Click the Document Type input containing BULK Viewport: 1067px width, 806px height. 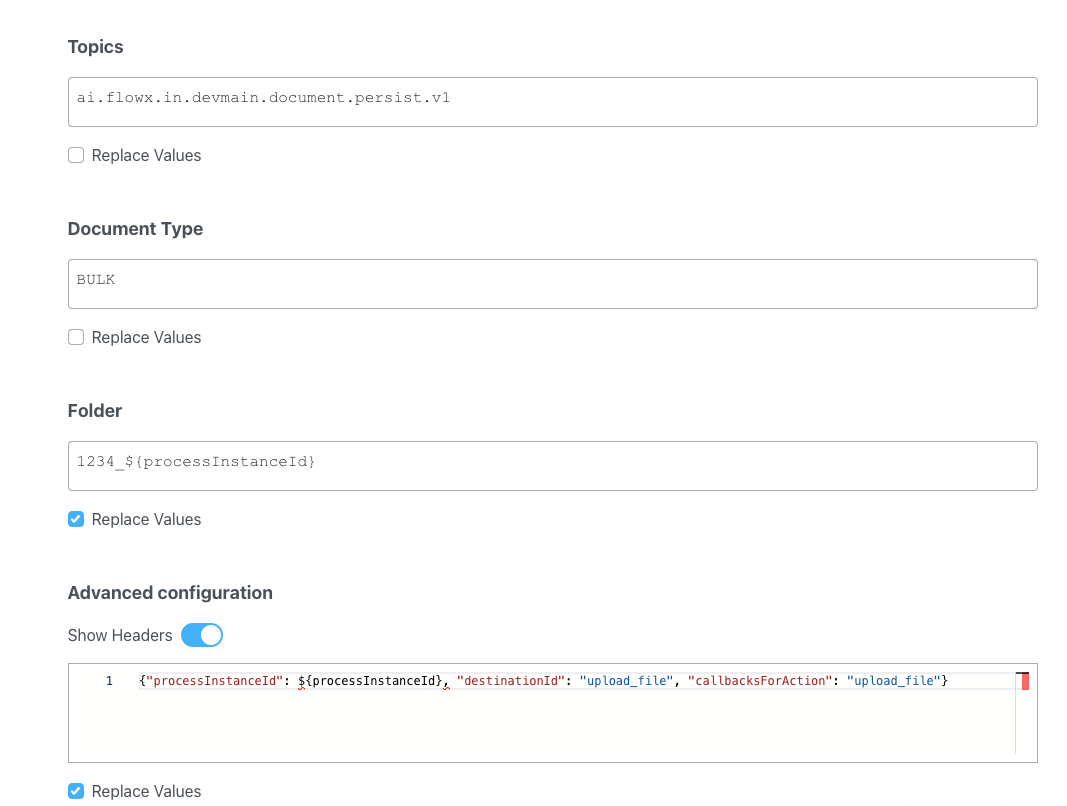pyautogui.click(x=553, y=284)
